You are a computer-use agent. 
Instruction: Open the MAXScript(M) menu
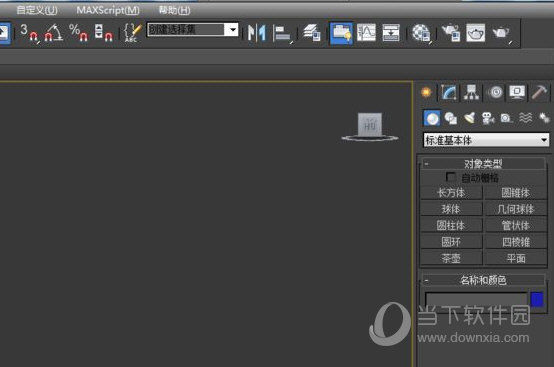point(108,10)
